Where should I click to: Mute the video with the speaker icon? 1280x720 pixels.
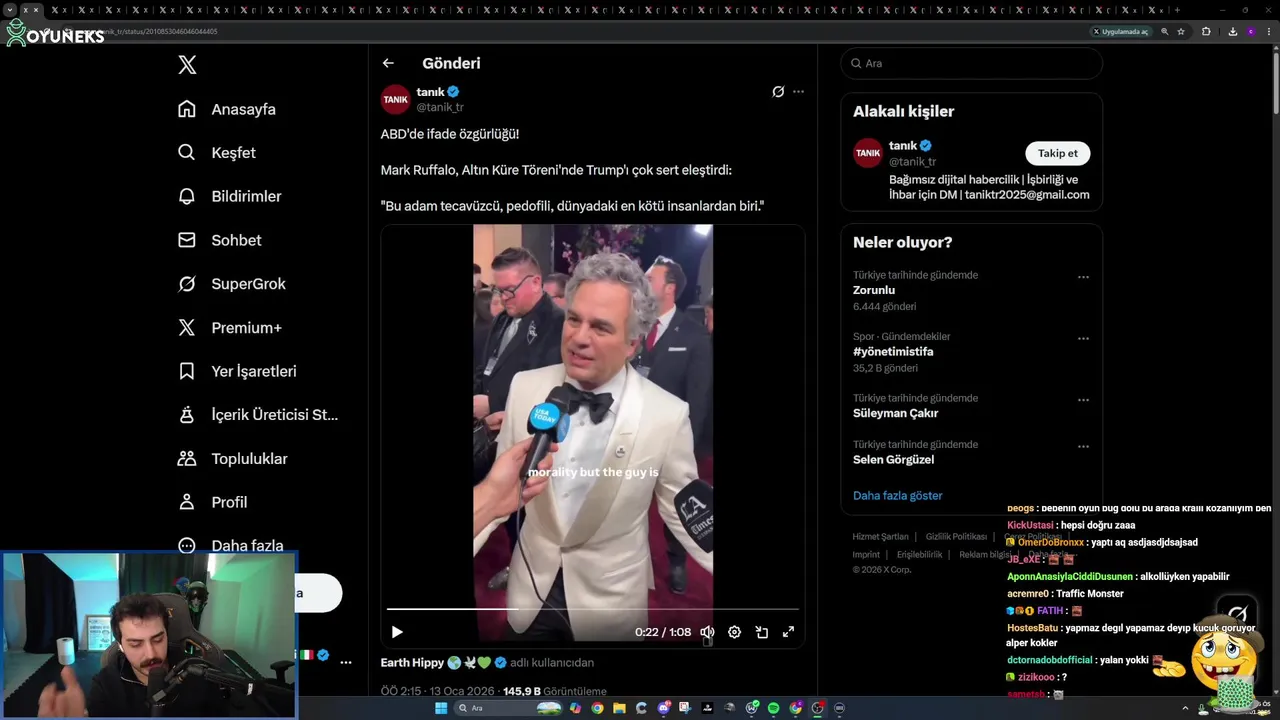tap(707, 632)
